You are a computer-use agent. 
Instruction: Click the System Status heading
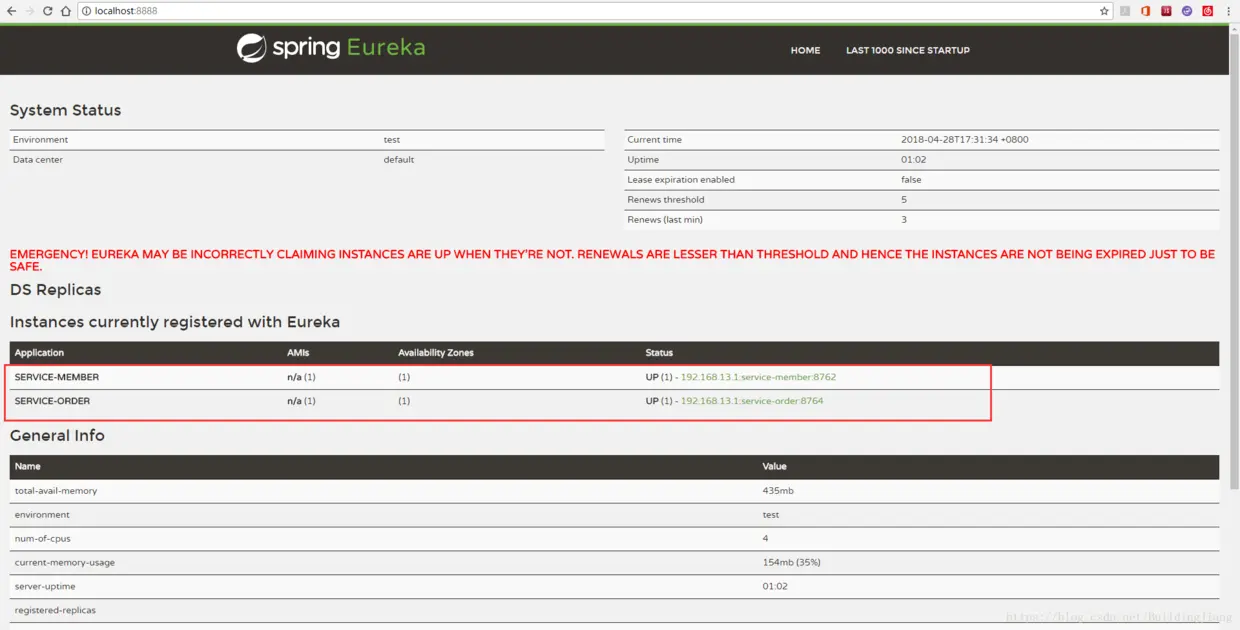[x=66, y=110]
